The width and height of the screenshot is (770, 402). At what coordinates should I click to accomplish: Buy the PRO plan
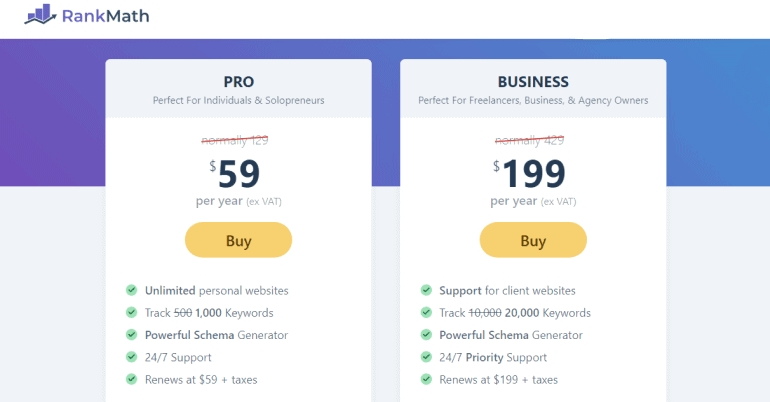[x=238, y=240]
